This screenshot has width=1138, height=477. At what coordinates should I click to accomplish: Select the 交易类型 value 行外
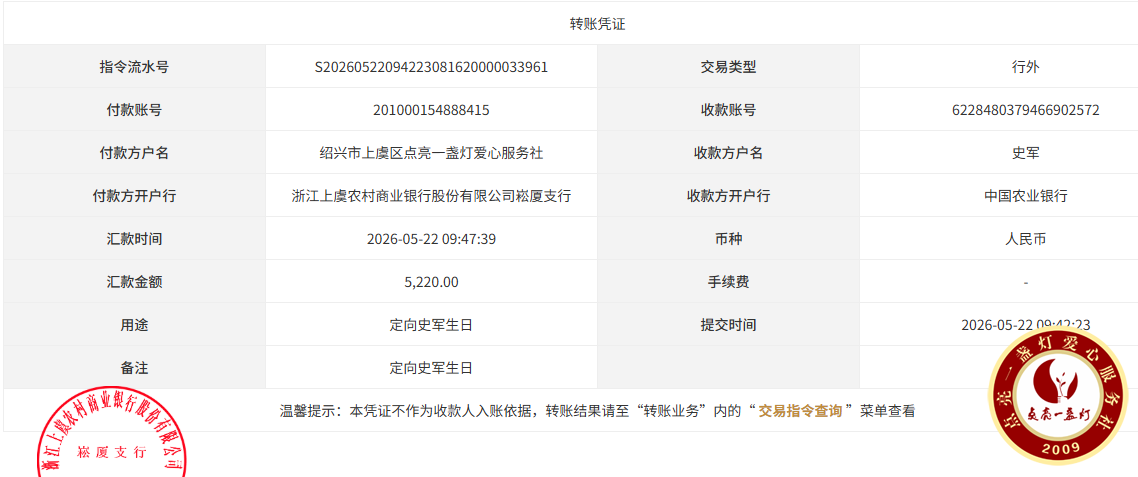(x=1026, y=67)
